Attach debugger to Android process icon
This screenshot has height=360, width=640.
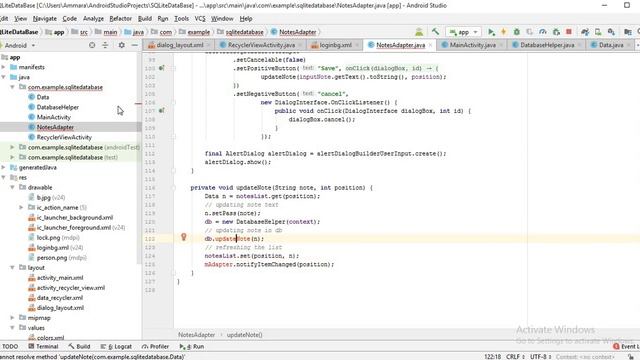pyautogui.click(x=556, y=32)
